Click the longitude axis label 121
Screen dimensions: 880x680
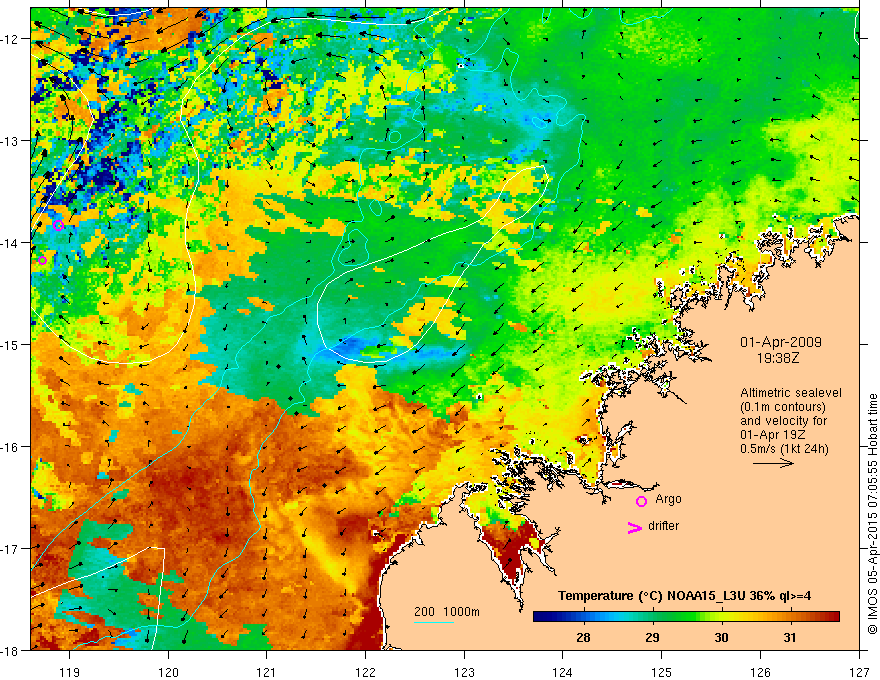click(267, 672)
